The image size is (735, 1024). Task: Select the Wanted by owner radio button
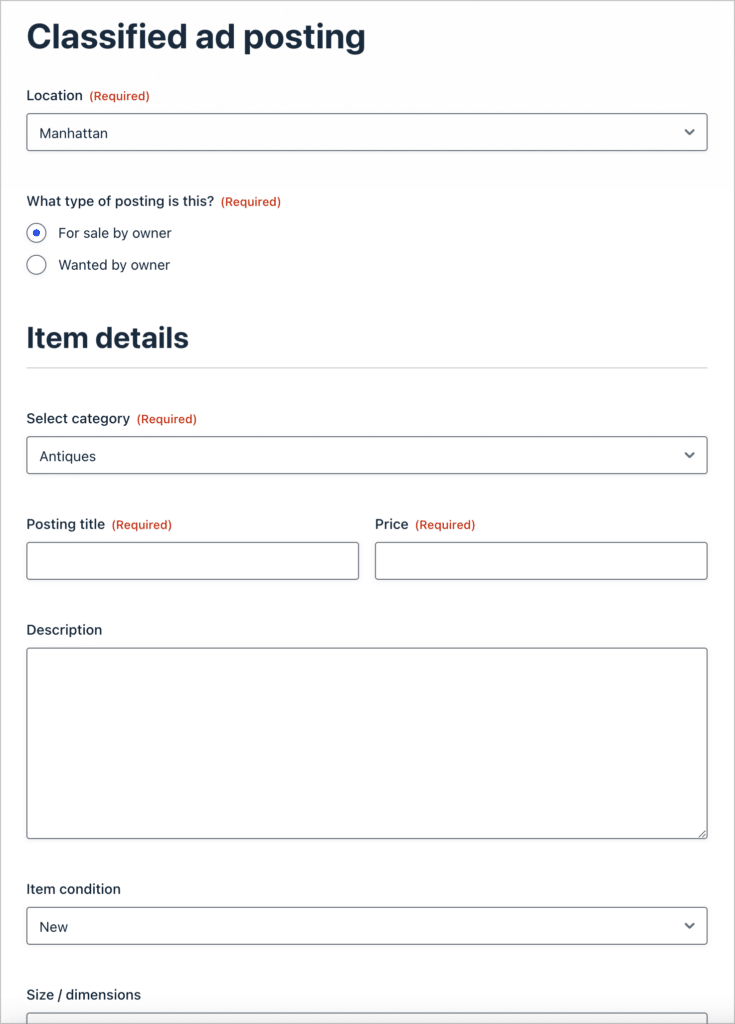click(36, 264)
